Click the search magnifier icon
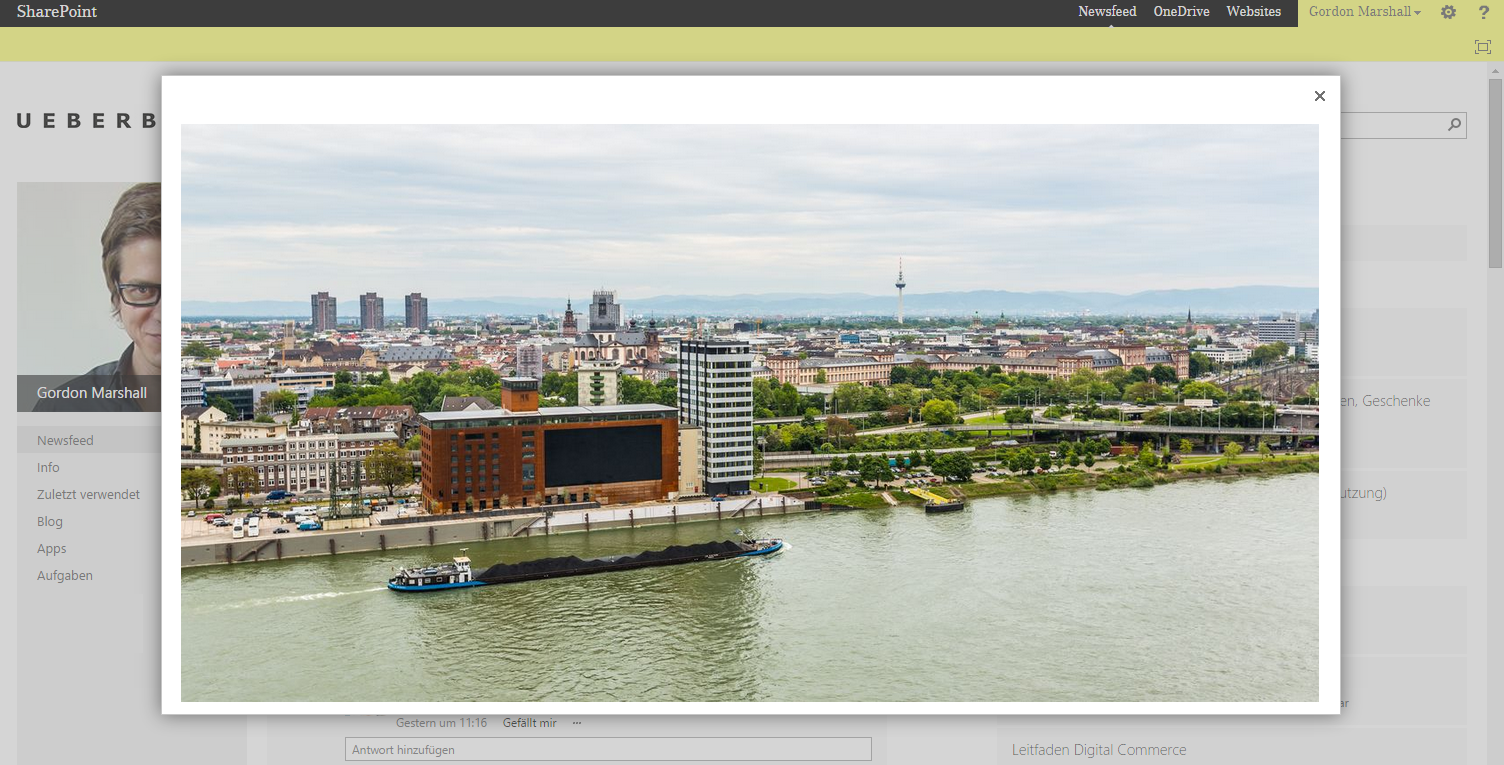The width and height of the screenshot is (1504, 765). (x=1454, y=125)
